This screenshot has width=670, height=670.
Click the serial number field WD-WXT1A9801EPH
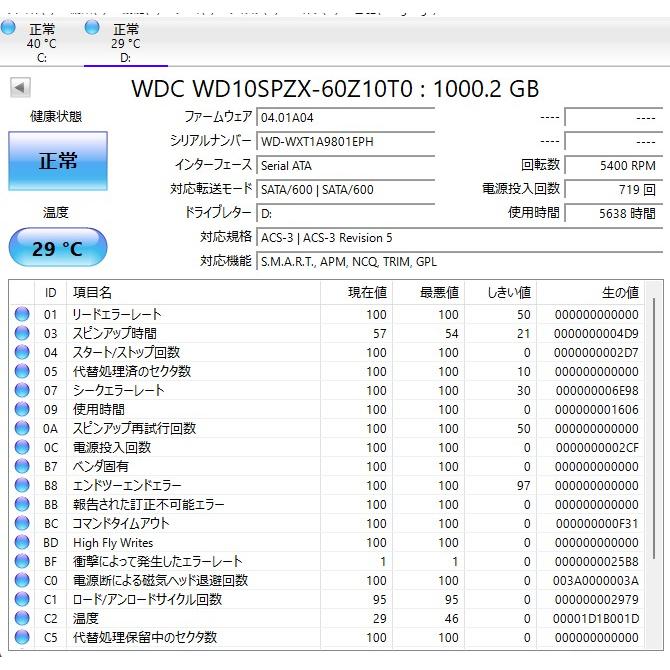(345, 141)
